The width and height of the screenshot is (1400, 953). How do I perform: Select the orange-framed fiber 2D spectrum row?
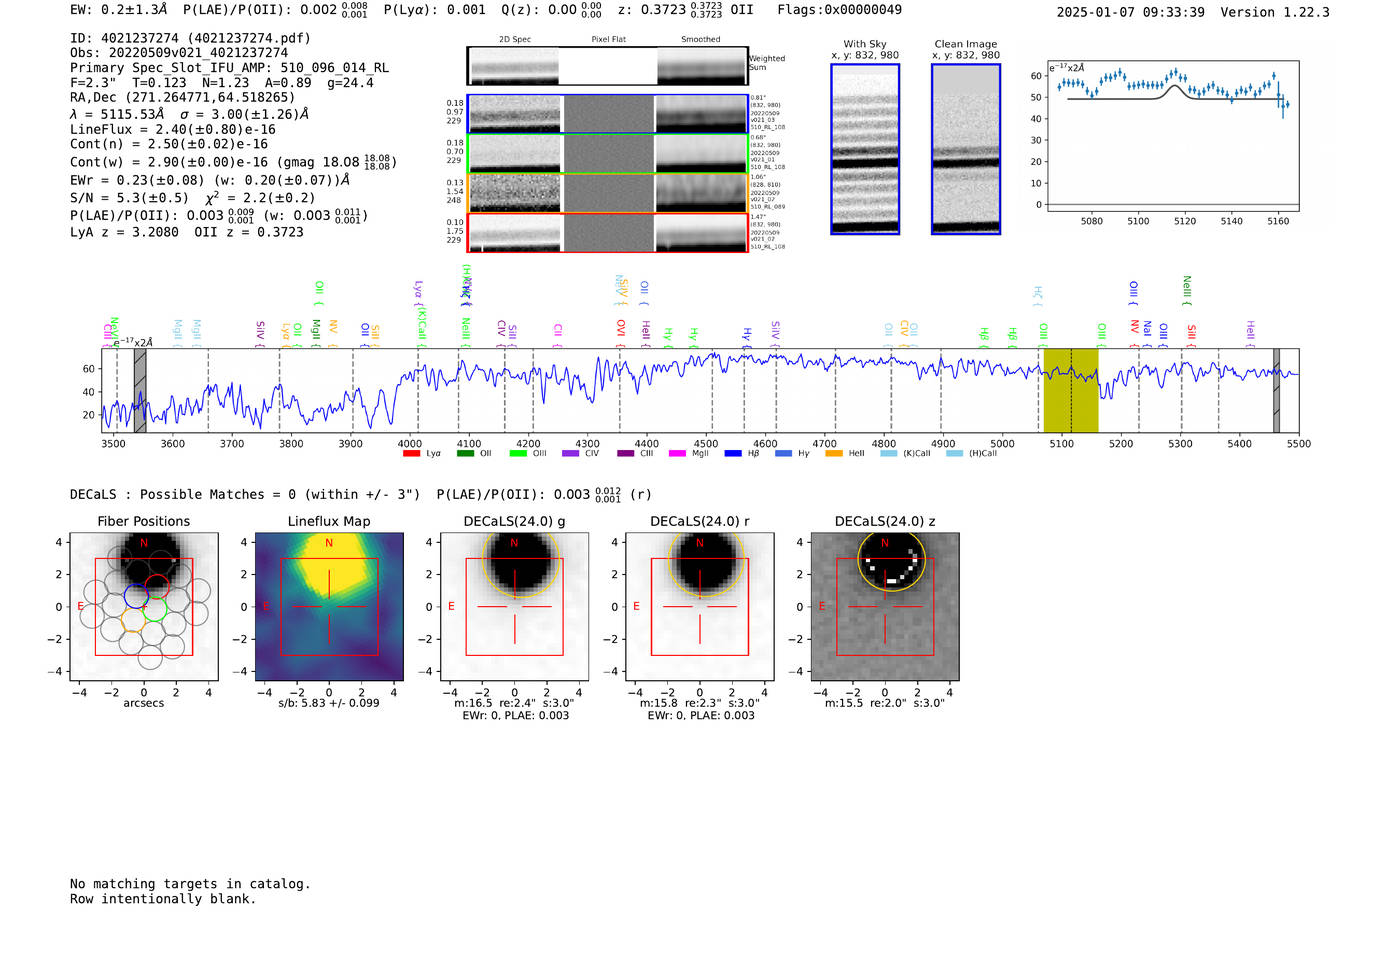607,193
